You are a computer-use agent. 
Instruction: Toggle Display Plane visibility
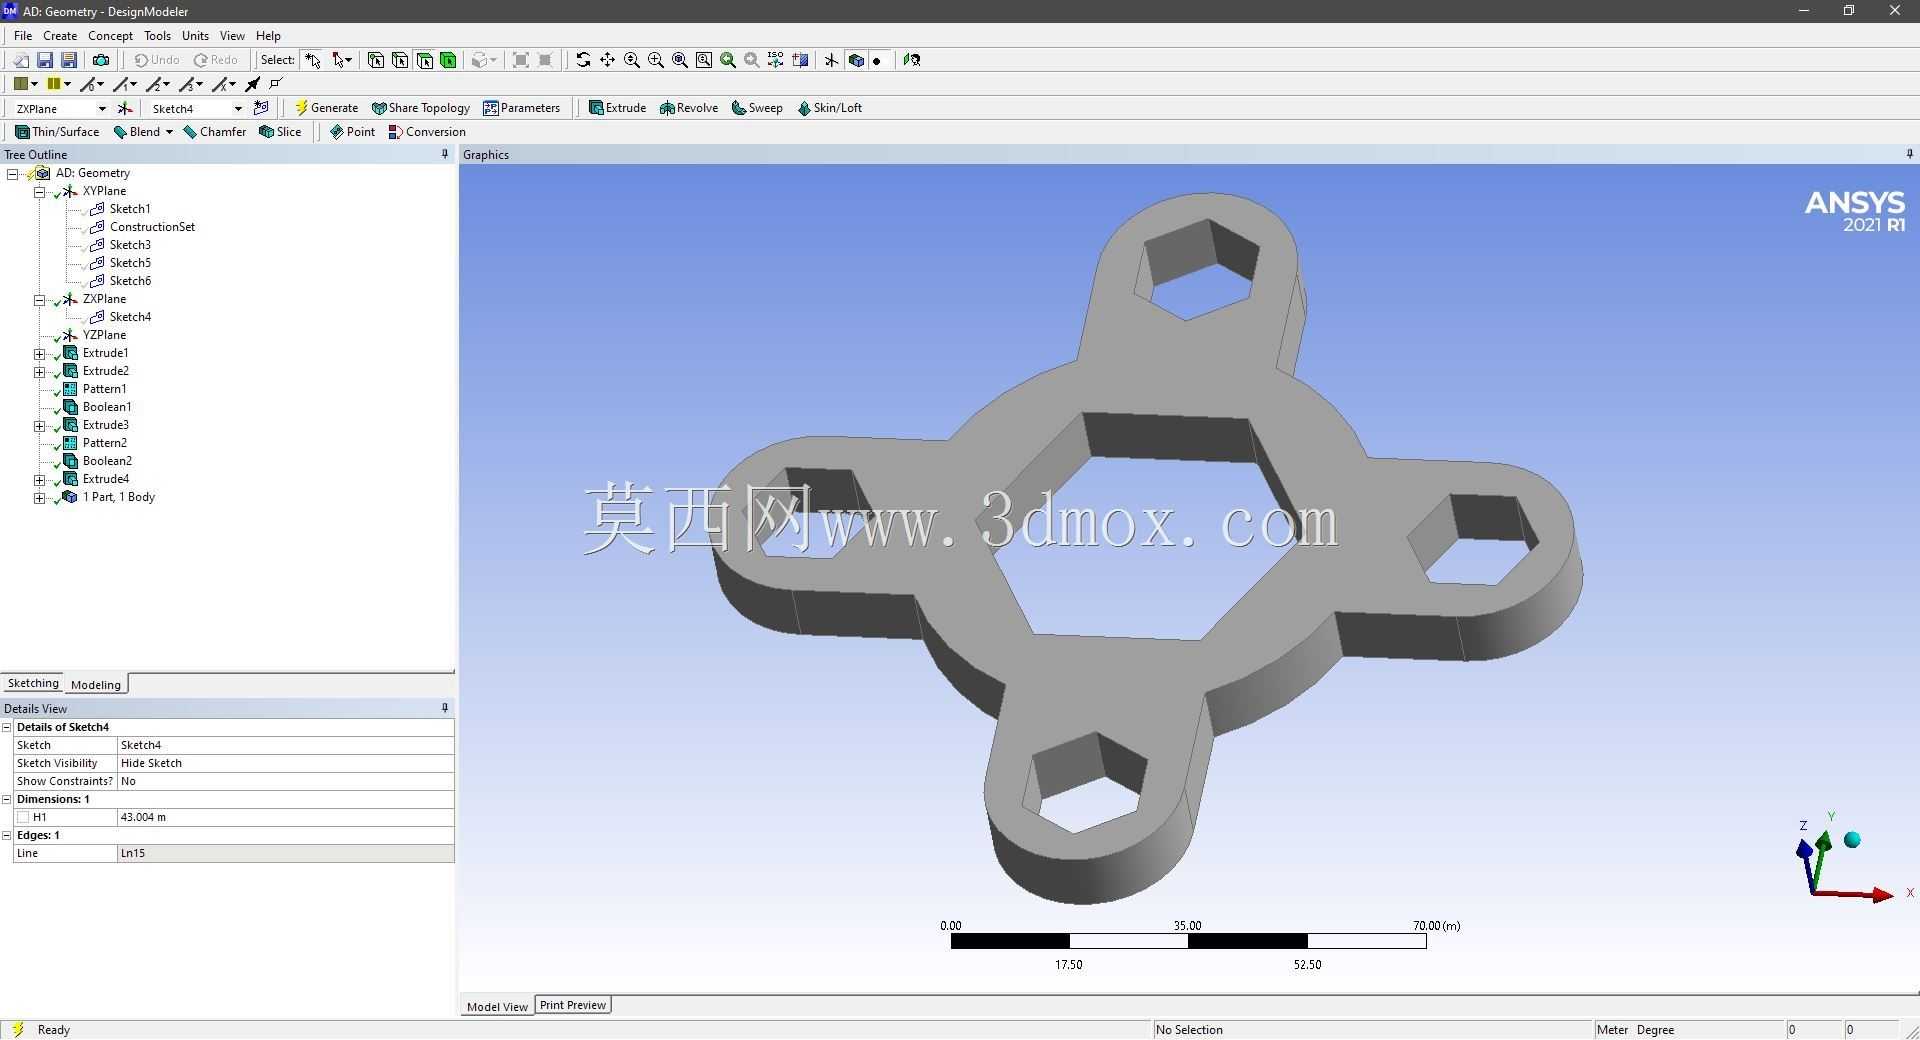831,60
